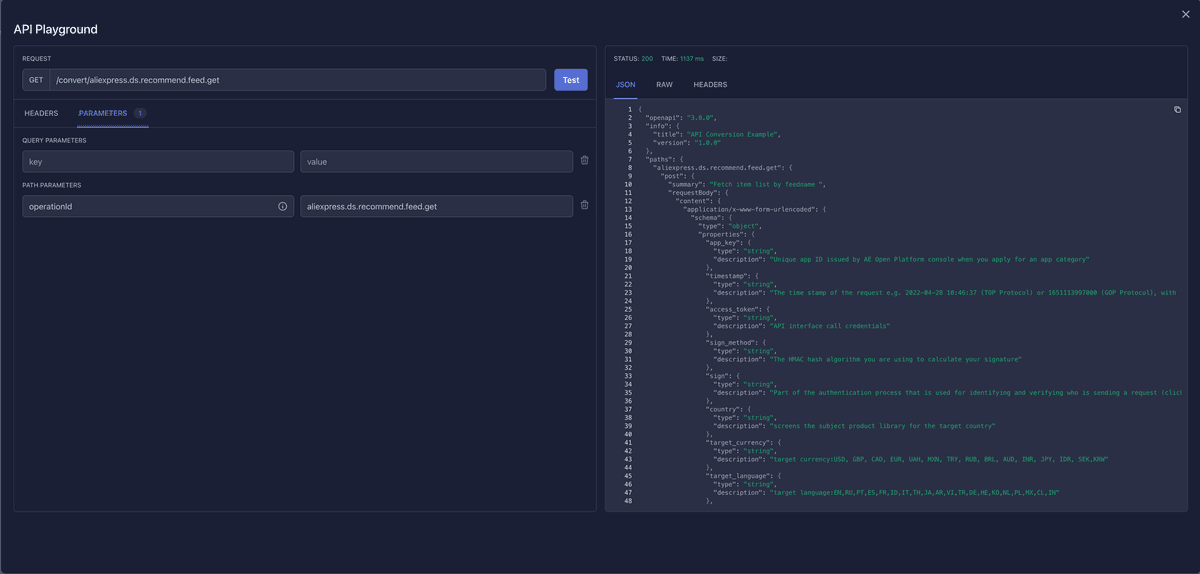The height and width of the screenshot is (574, 1200).
Task: Switch to request HEADERS tab
Action: tap(41, 113)
